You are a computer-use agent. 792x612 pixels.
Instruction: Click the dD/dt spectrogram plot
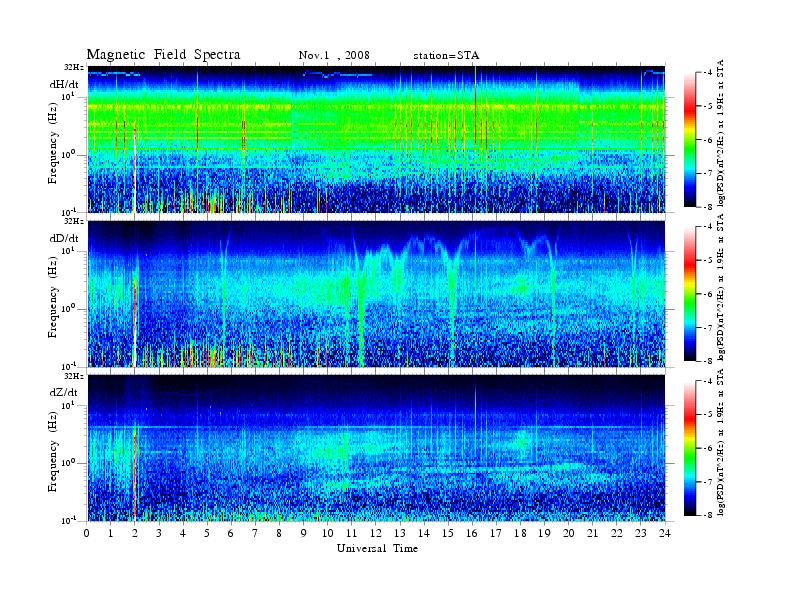[x=376, y=293]
